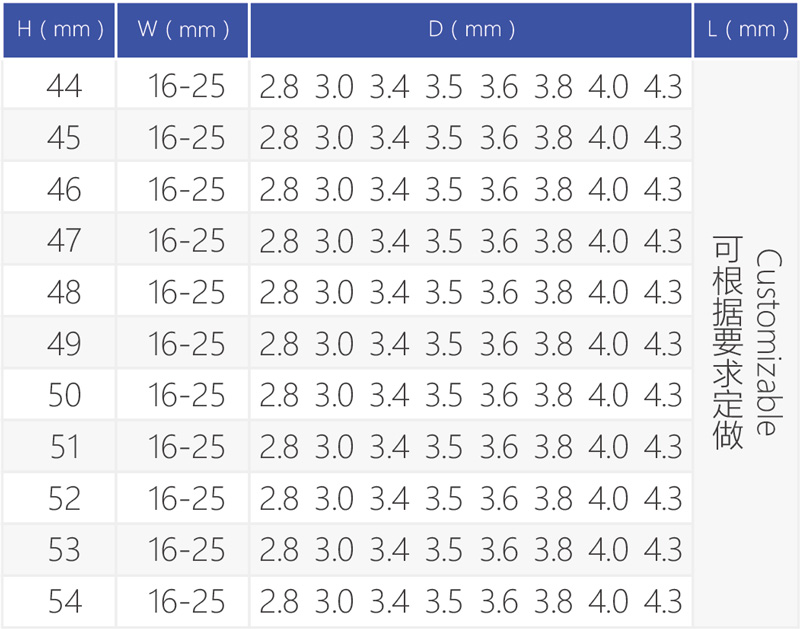Click the H (mm) column header
The height and width of the screenshot is (629, 800).
(x=59, y=29)
